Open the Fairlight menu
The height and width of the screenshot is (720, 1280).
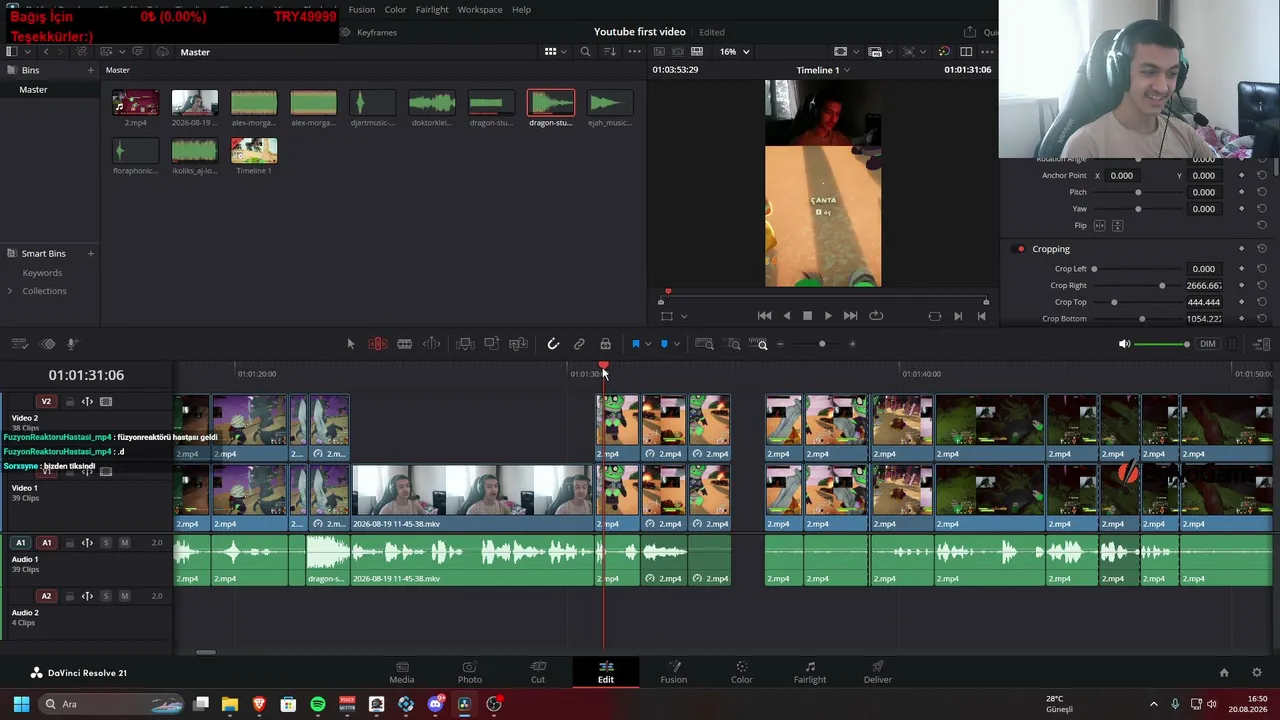coord(432,9)
